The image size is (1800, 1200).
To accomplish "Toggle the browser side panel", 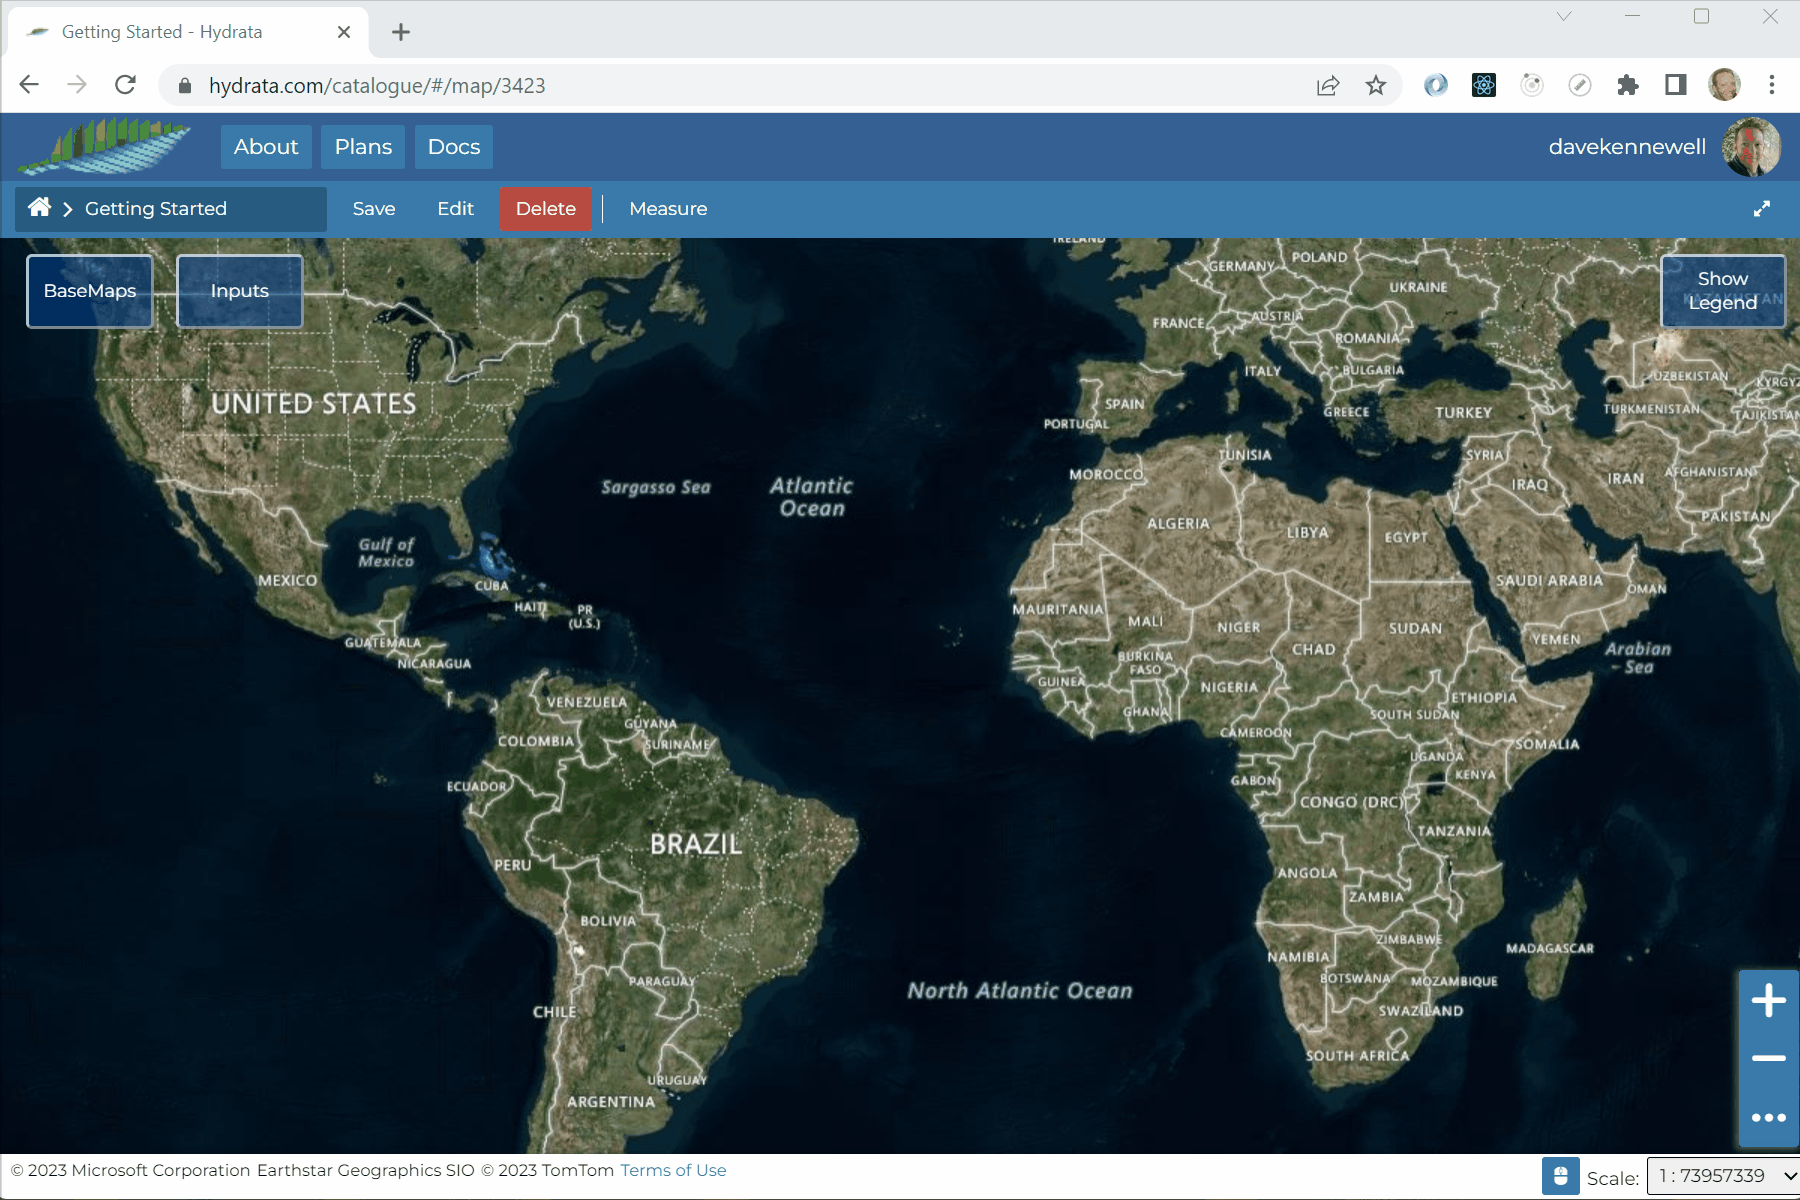I will [x=1676, y=86].
